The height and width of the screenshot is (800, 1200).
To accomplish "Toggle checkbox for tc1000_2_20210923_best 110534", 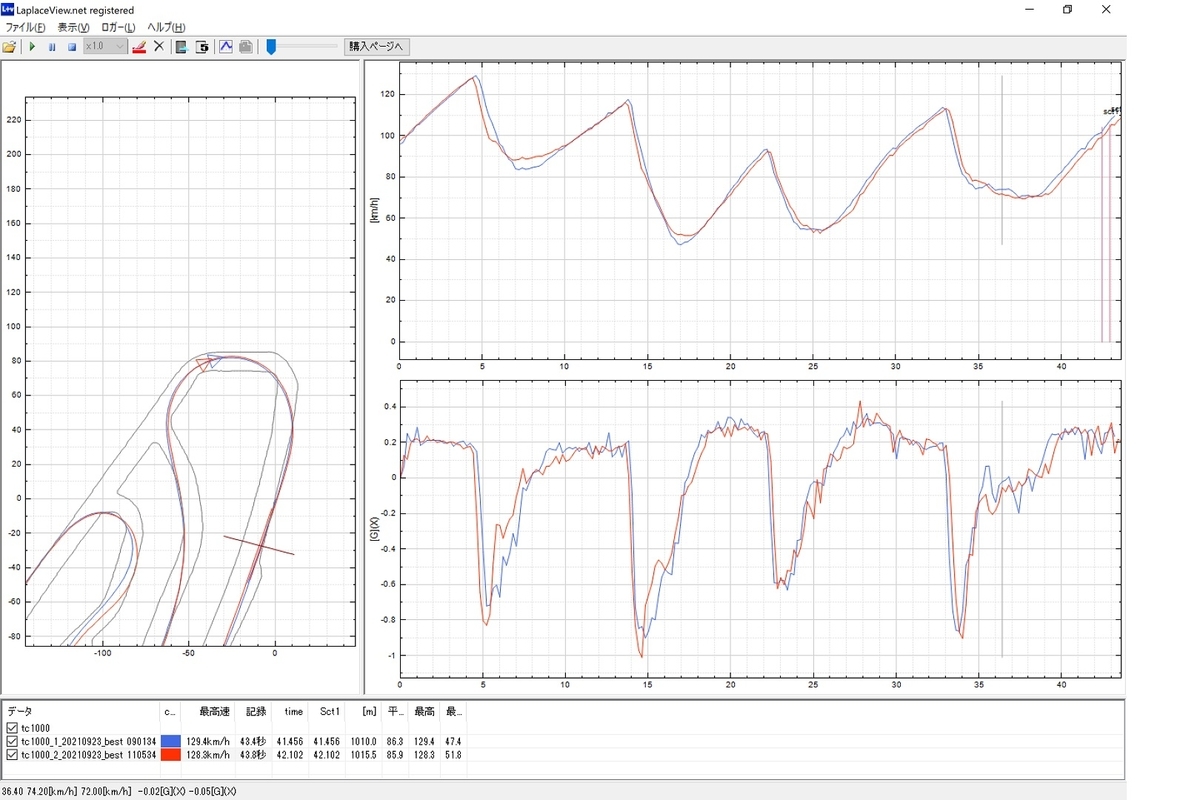I will 12,754.
